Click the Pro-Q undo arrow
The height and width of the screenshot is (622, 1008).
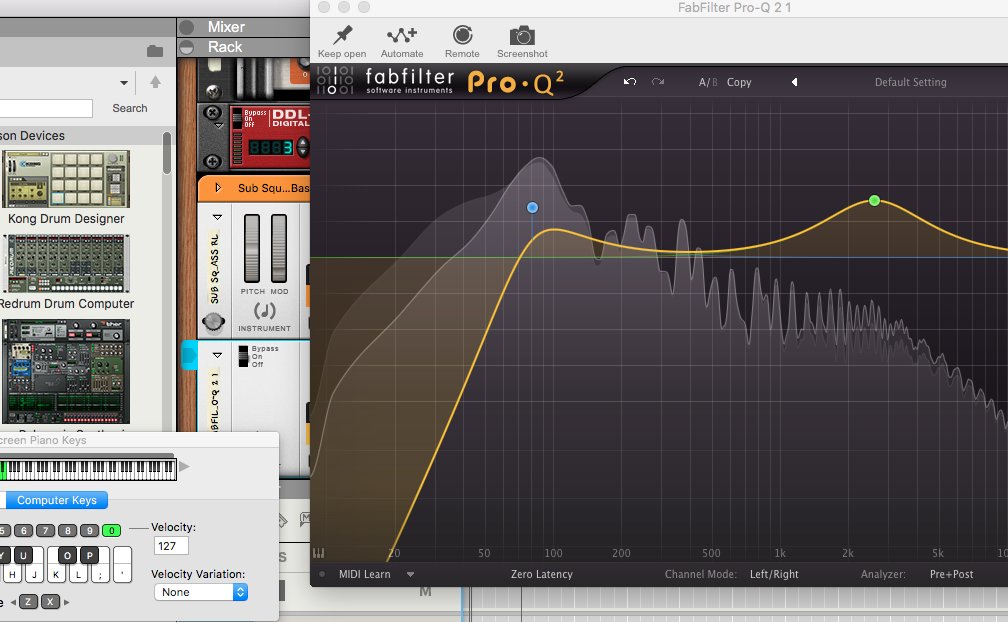[630, 82]
